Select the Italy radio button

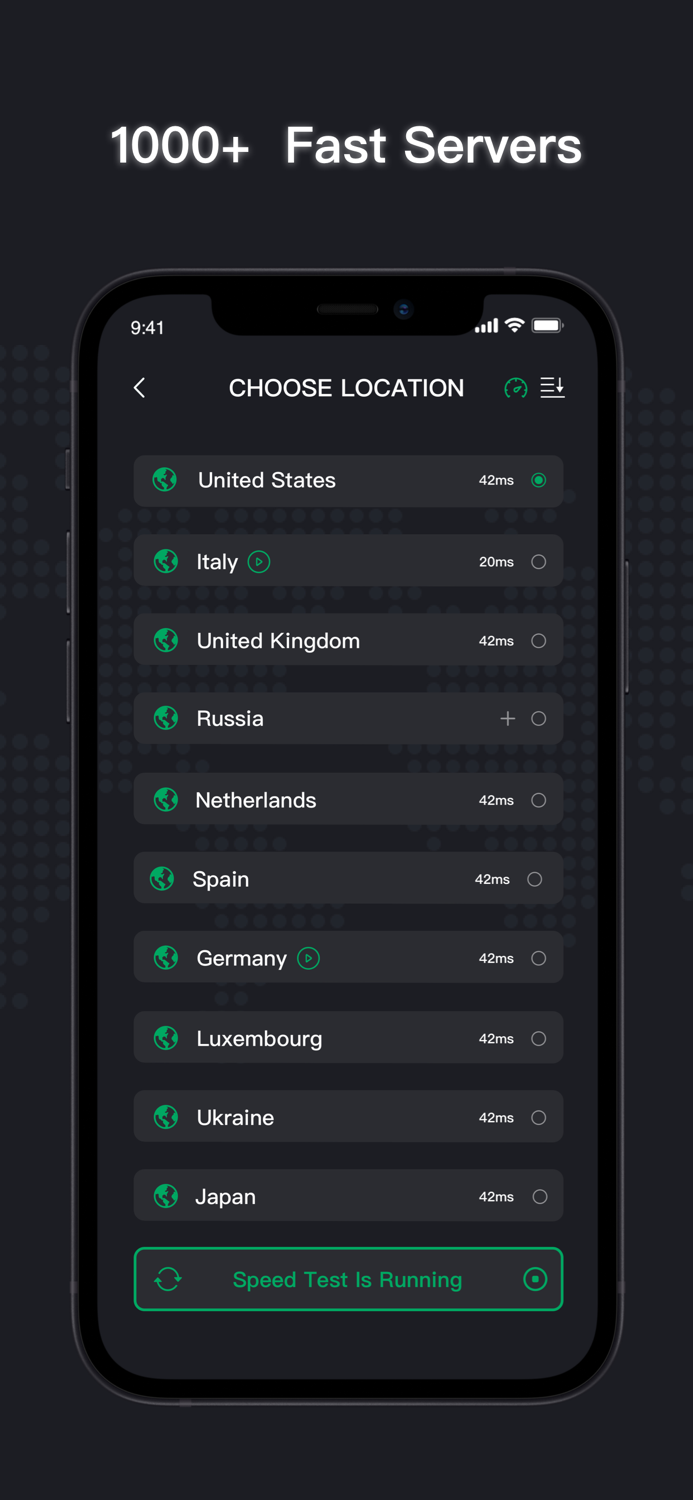539,562
